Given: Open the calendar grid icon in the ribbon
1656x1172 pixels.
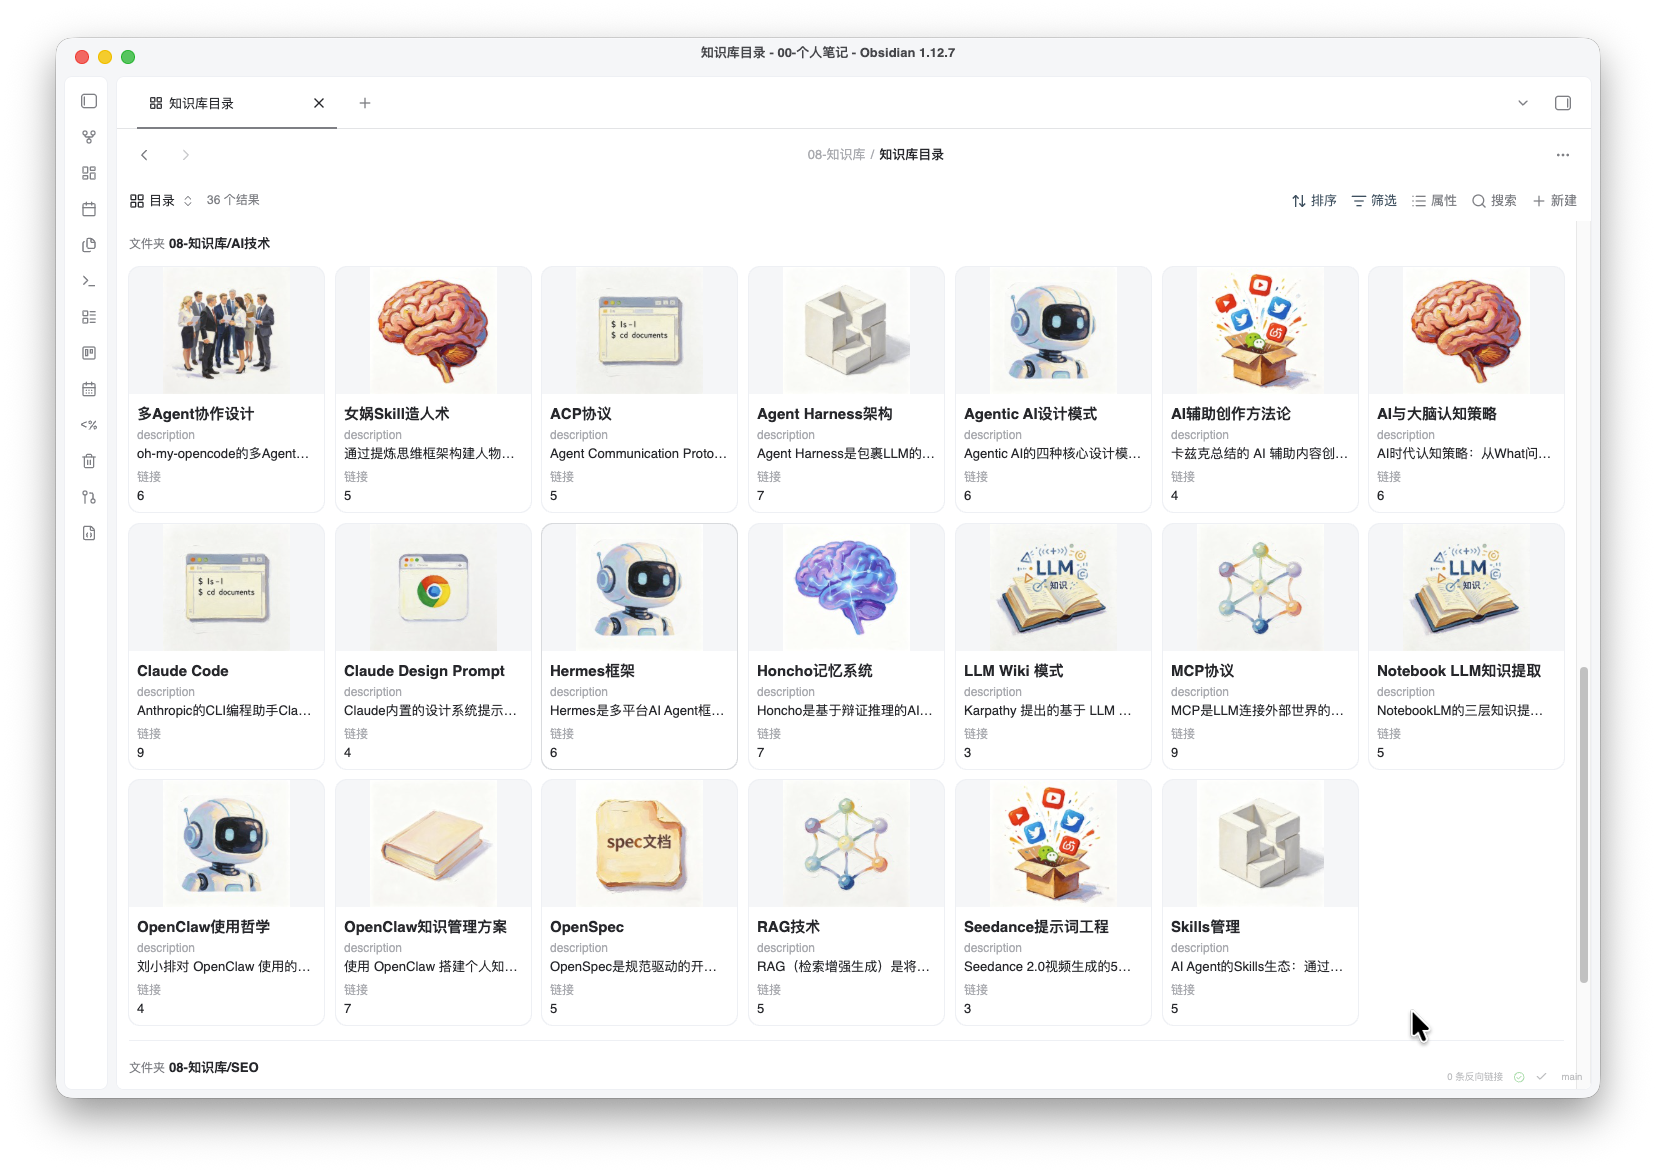Looking at the screenshot, I should 89,389.
